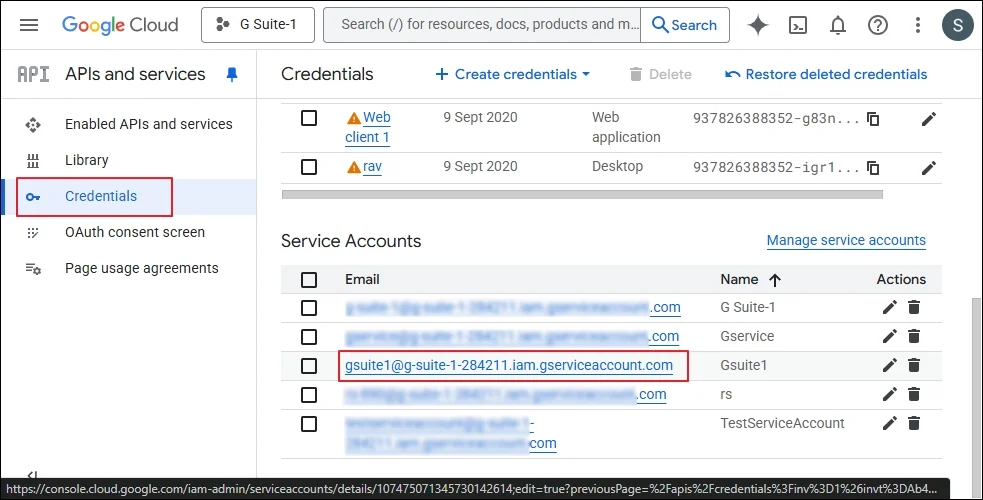Activate Cloud Shell terminal icon
Image resolution: width=983 pixels, height=500 pixels.
pyautogui.click(x=797, y=25)
